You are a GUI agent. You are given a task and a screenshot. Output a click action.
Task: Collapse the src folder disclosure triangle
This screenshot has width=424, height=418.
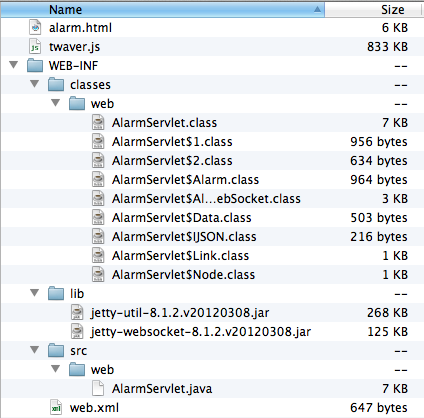[35, 350]
